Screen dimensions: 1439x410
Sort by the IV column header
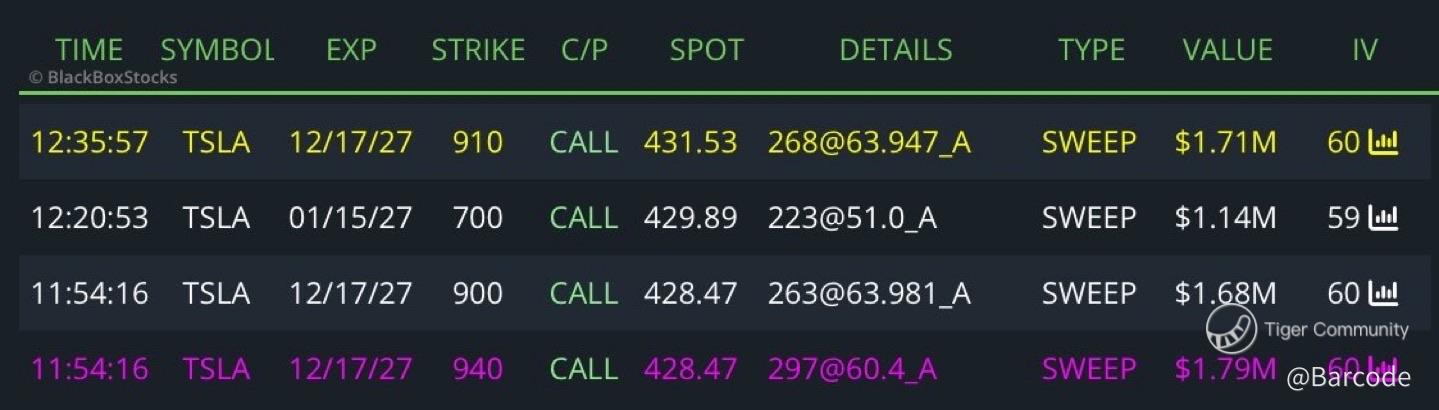[x=1365, y=50]
